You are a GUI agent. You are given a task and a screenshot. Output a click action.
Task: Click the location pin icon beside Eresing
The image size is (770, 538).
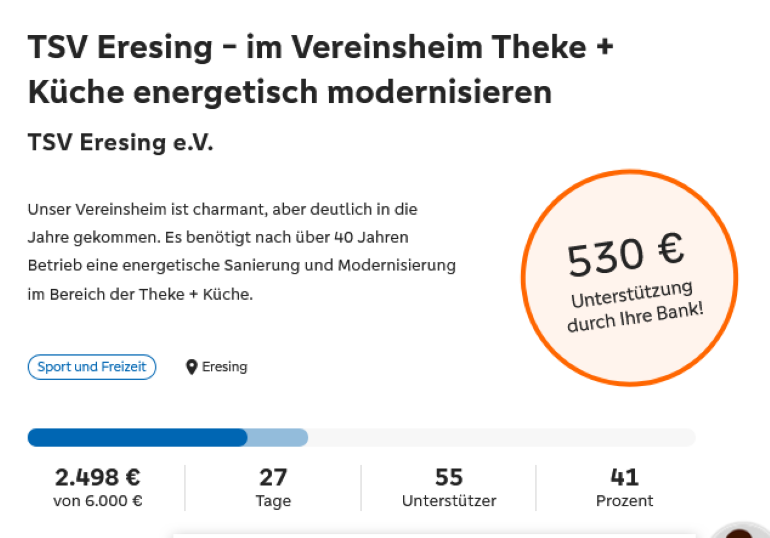click(x=192, y=367)
